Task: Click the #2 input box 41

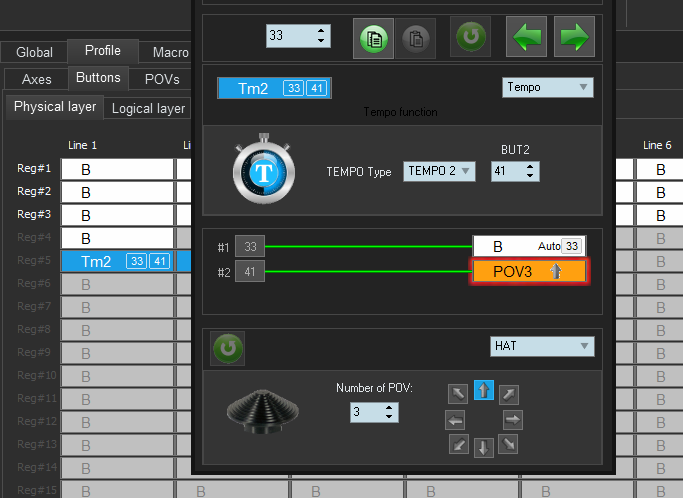Action: tap(250, 272)
